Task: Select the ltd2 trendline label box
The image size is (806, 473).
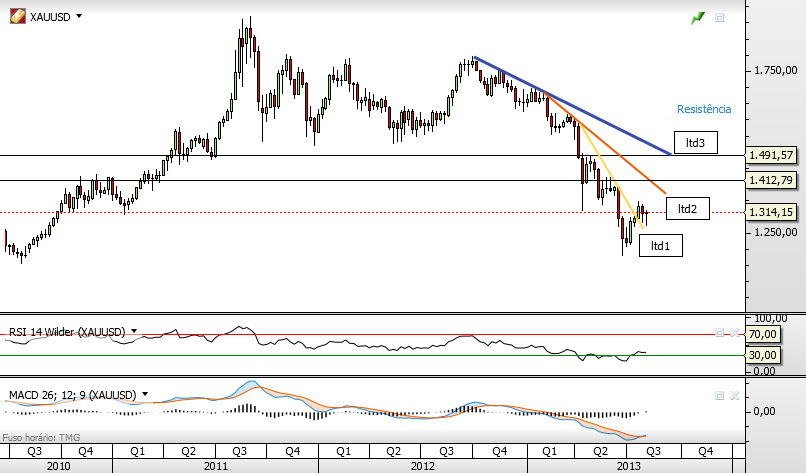Action: tap(688, 209)
